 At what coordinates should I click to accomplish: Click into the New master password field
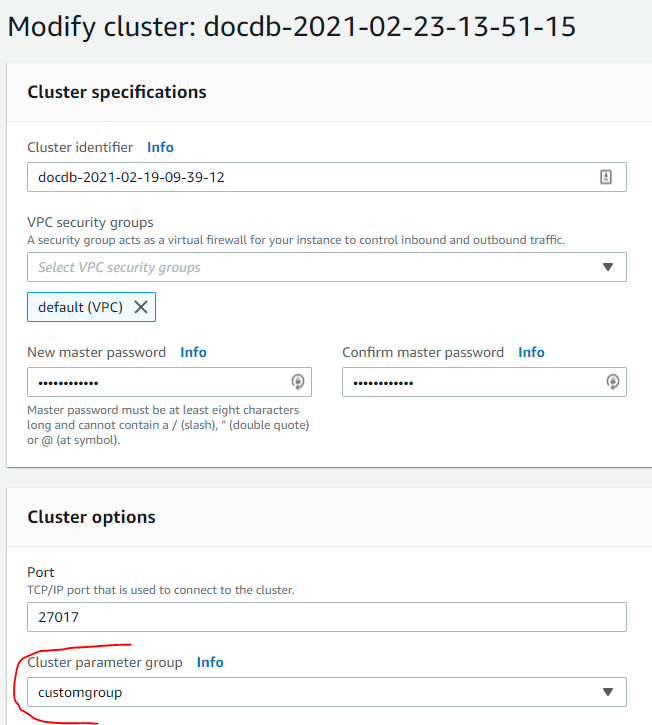point(169,382)
